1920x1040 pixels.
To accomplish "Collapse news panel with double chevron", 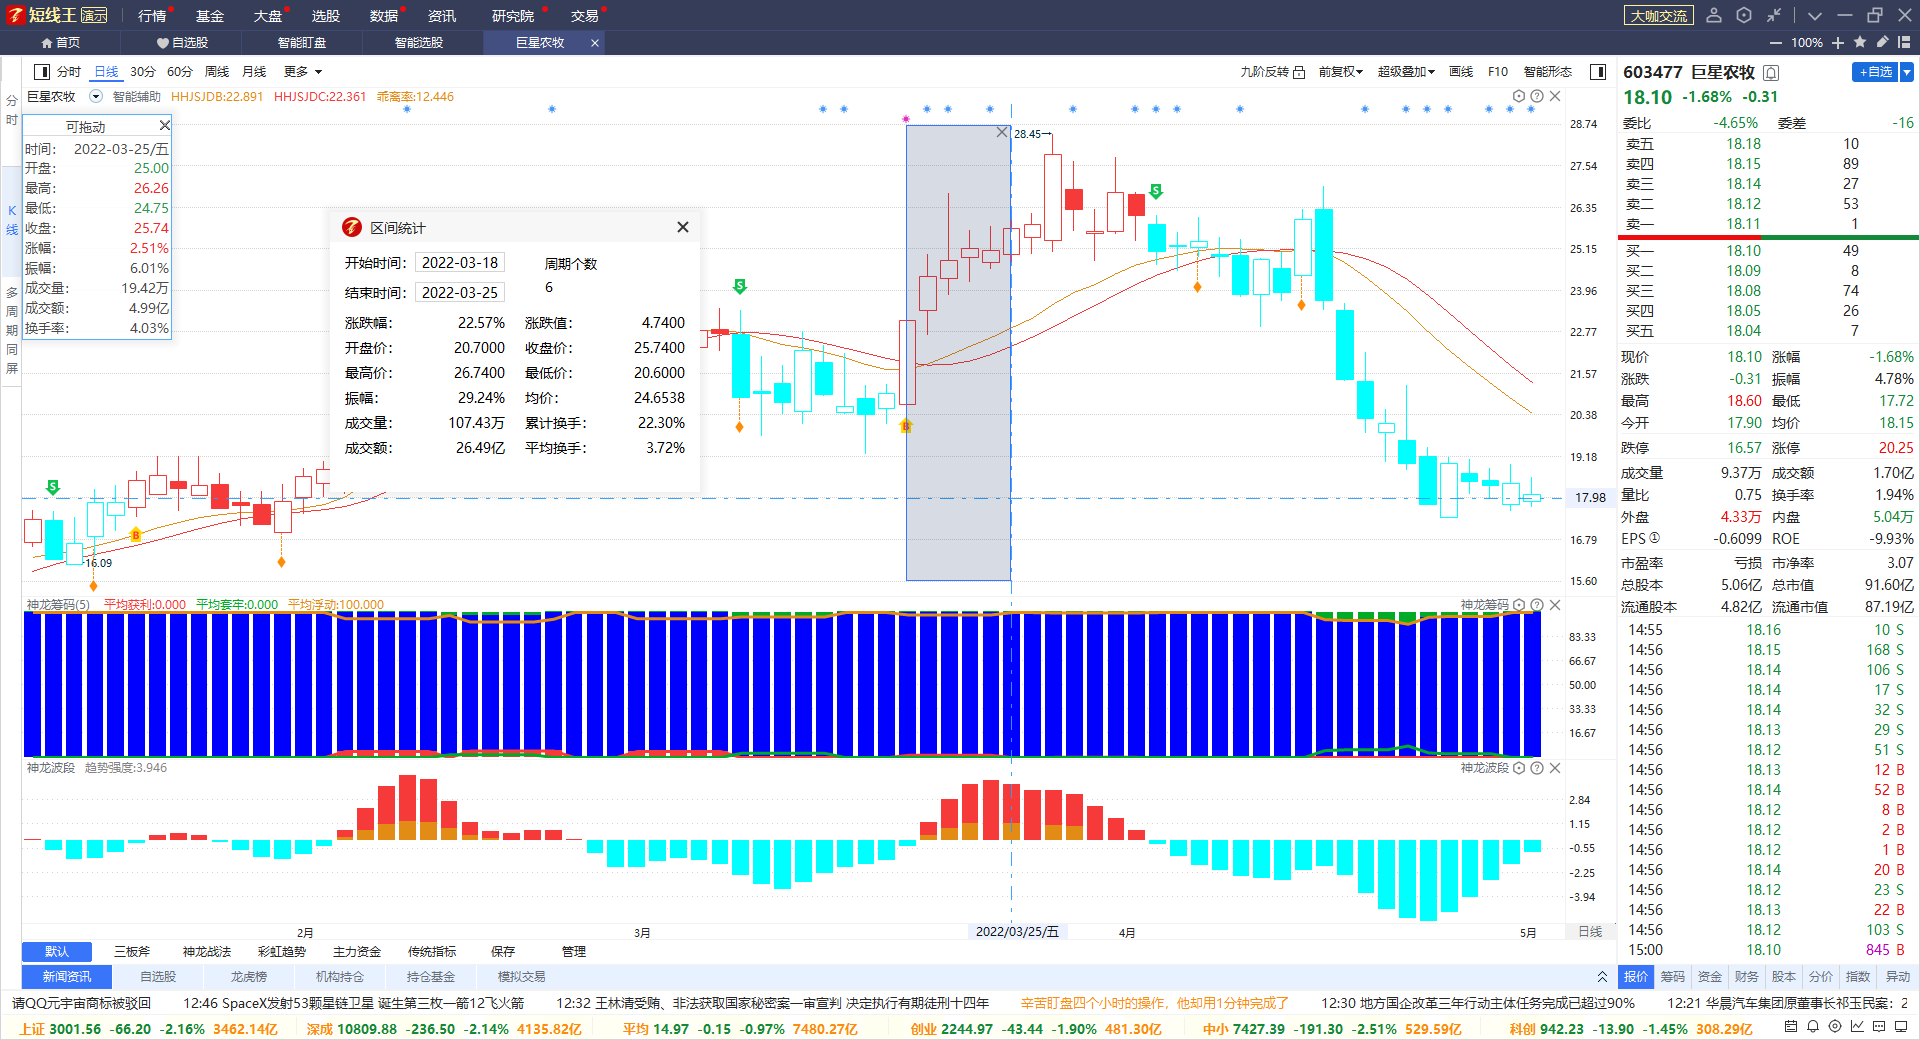I will pyautogui.click(x=1602, y=977).
